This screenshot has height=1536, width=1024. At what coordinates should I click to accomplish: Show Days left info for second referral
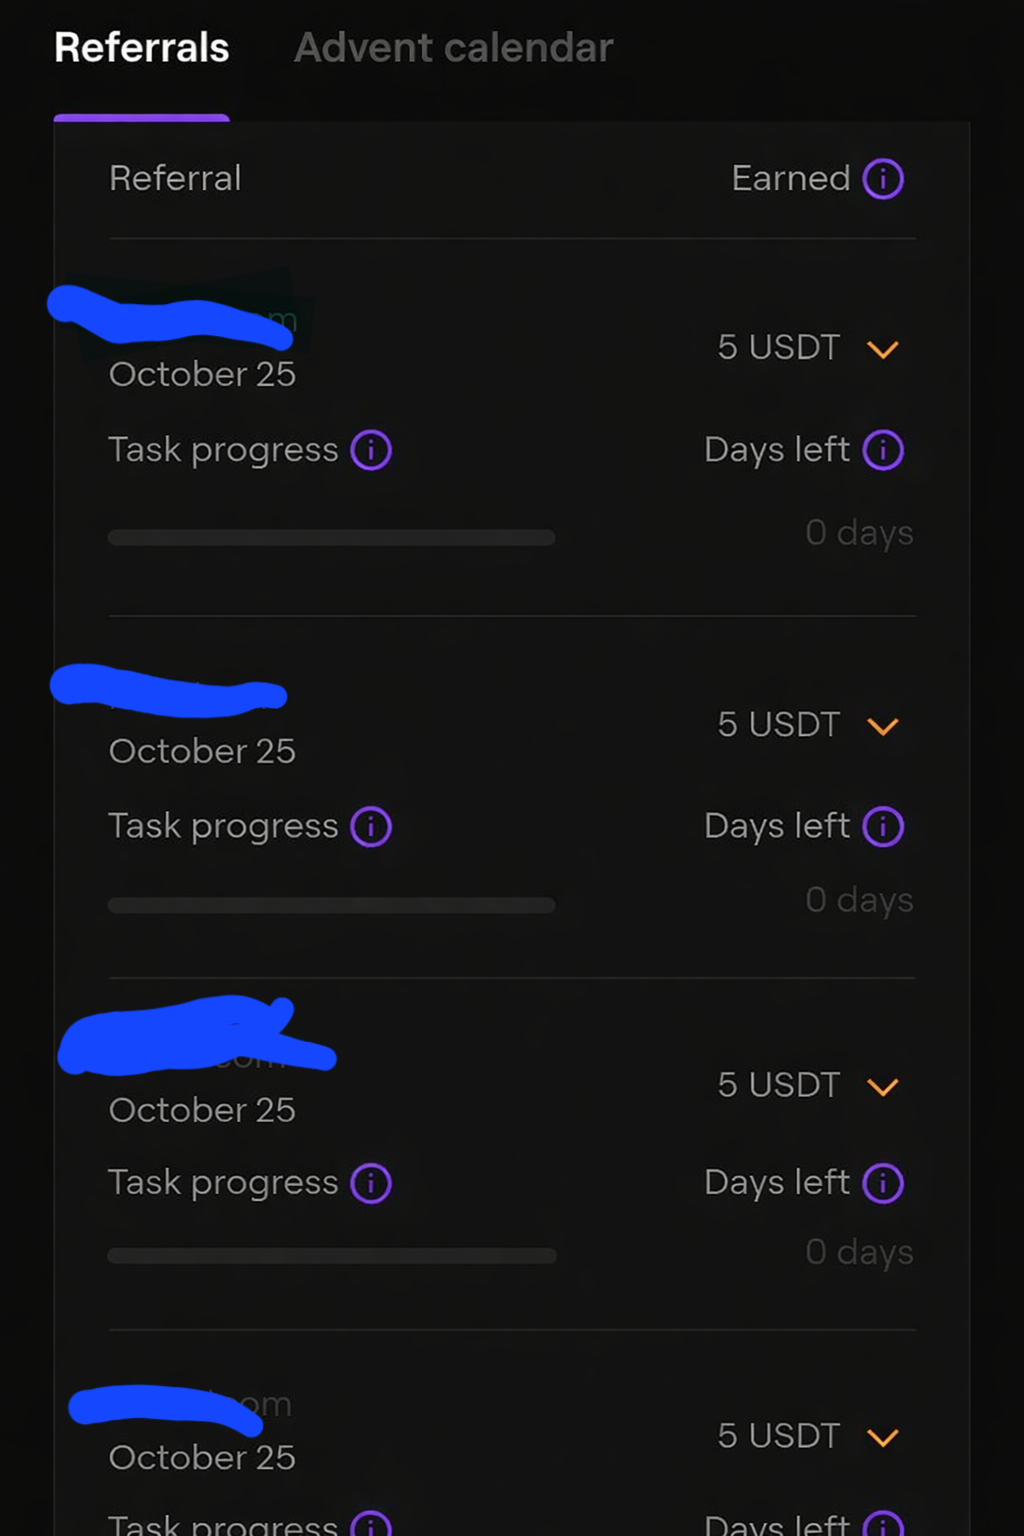(x=883, y=827)
